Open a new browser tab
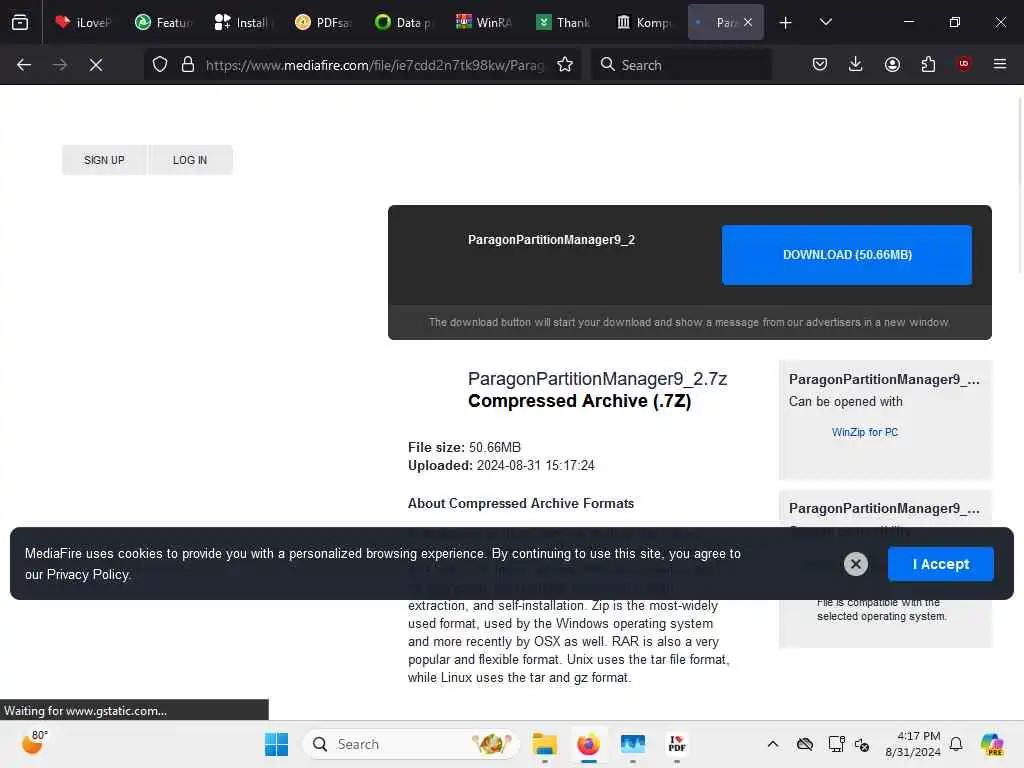This screenshot has height=768, width=1024. 785,23
